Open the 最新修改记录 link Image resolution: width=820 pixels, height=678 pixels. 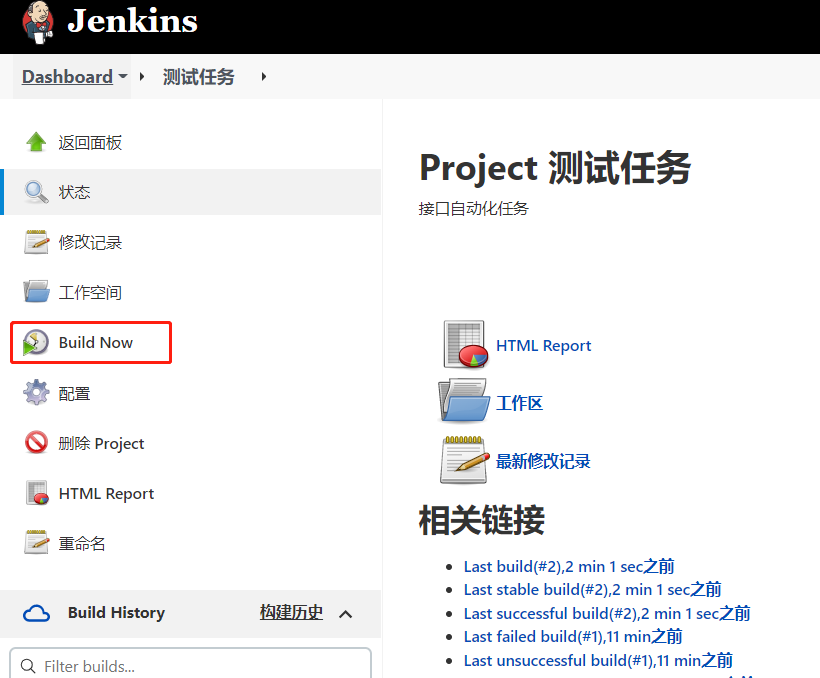pyautogui.click(x=543, y=461)
